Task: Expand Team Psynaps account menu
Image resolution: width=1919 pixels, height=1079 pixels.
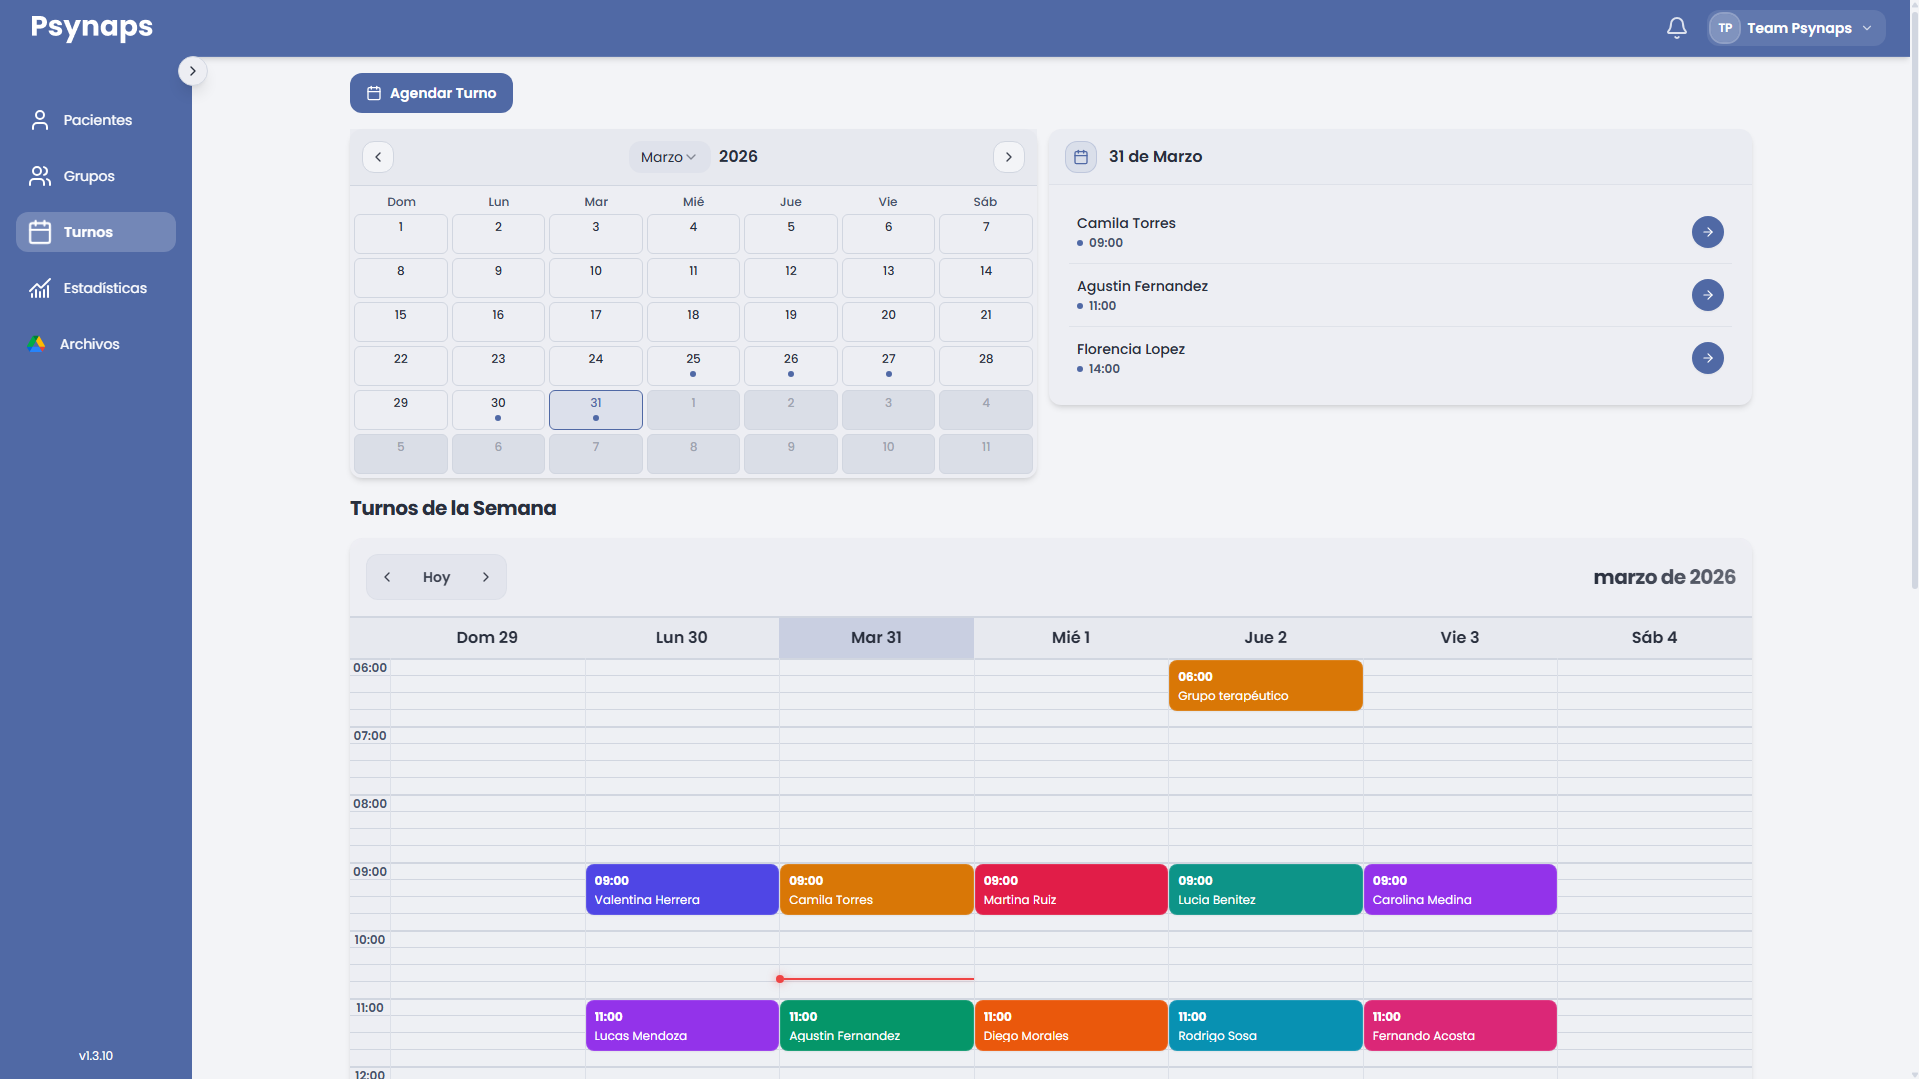Action: [1796, 28]
